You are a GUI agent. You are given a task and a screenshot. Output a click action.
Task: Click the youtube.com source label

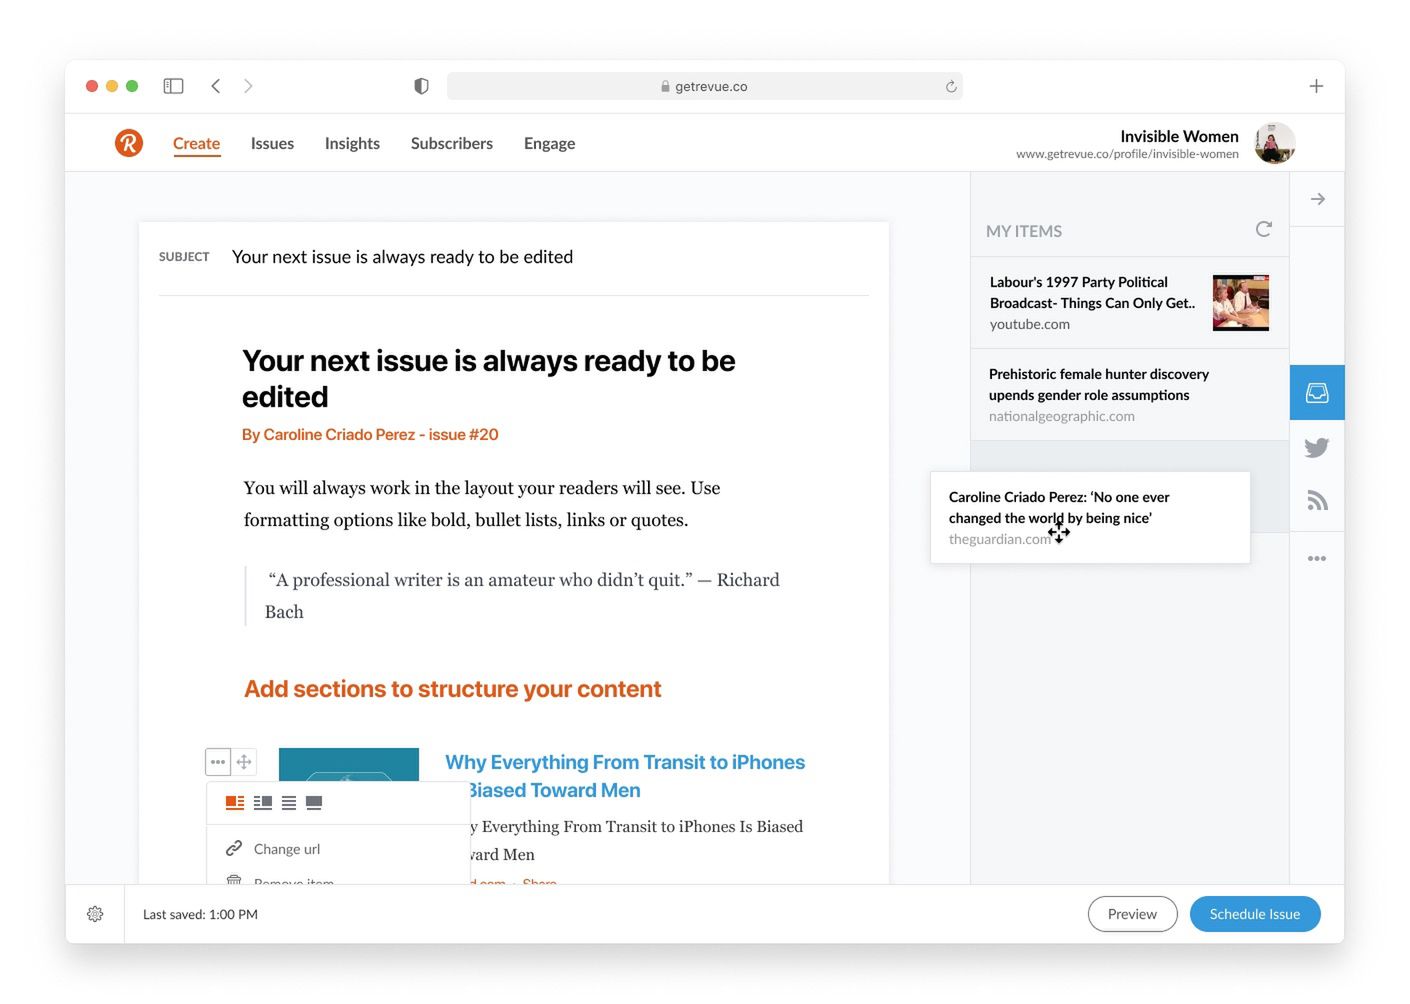(x=1030, y=324)
